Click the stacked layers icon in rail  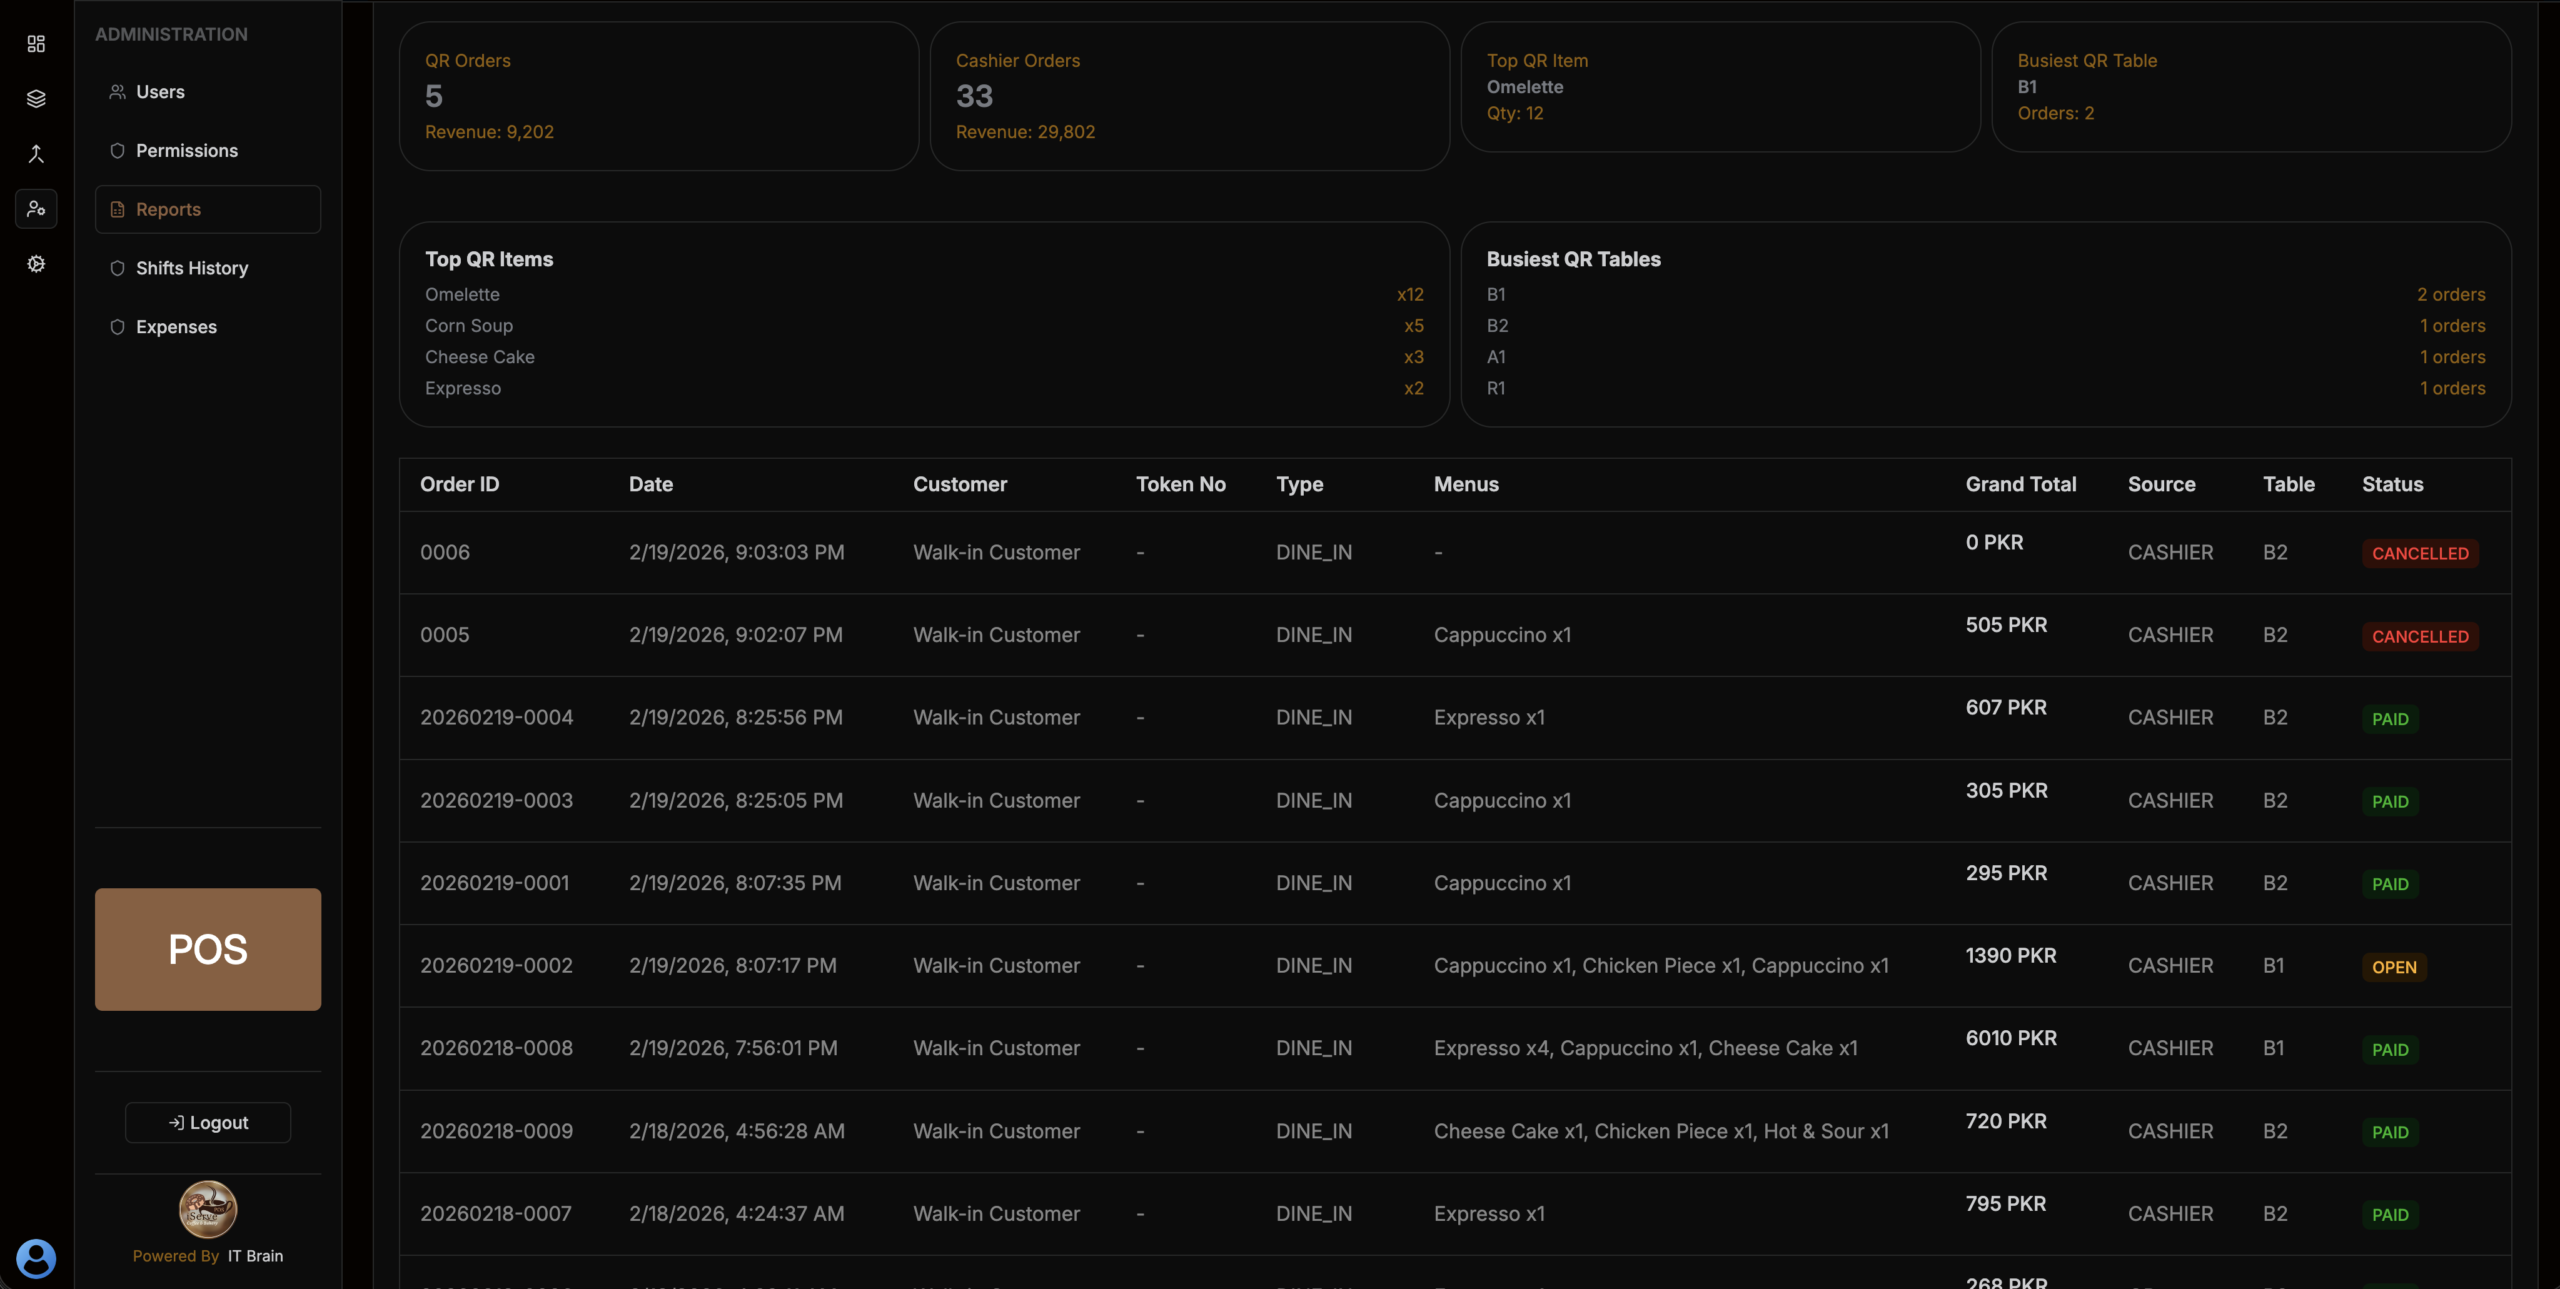tap(36, 99)
